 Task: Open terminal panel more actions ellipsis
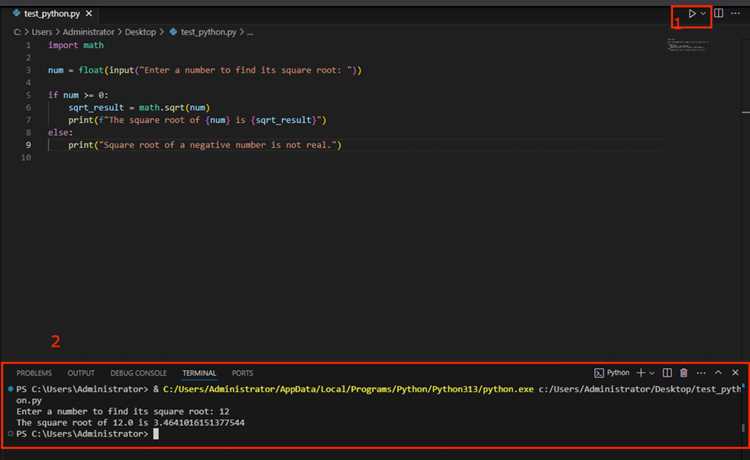(701, 372)
